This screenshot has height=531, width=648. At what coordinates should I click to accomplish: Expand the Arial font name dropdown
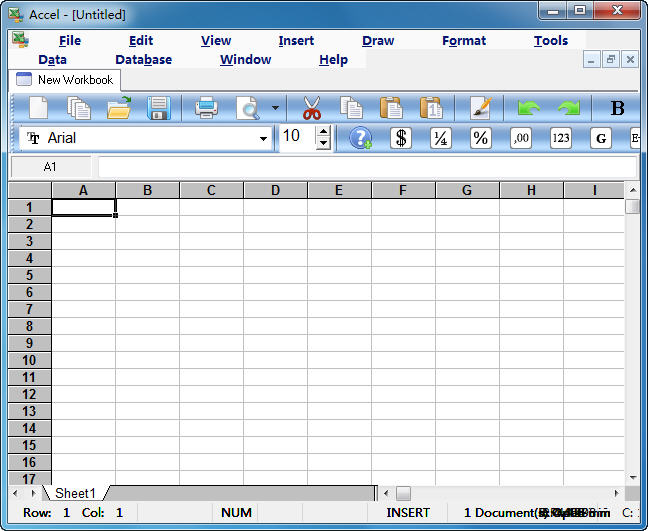[x=264, y=138]
